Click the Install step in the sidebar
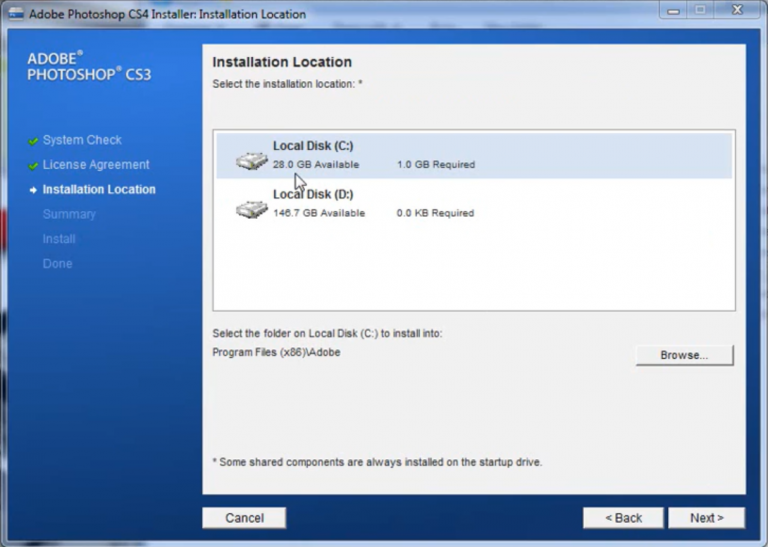Image resolution: width=768 pixels, height=547 pixels. click(x=59, y=239)
